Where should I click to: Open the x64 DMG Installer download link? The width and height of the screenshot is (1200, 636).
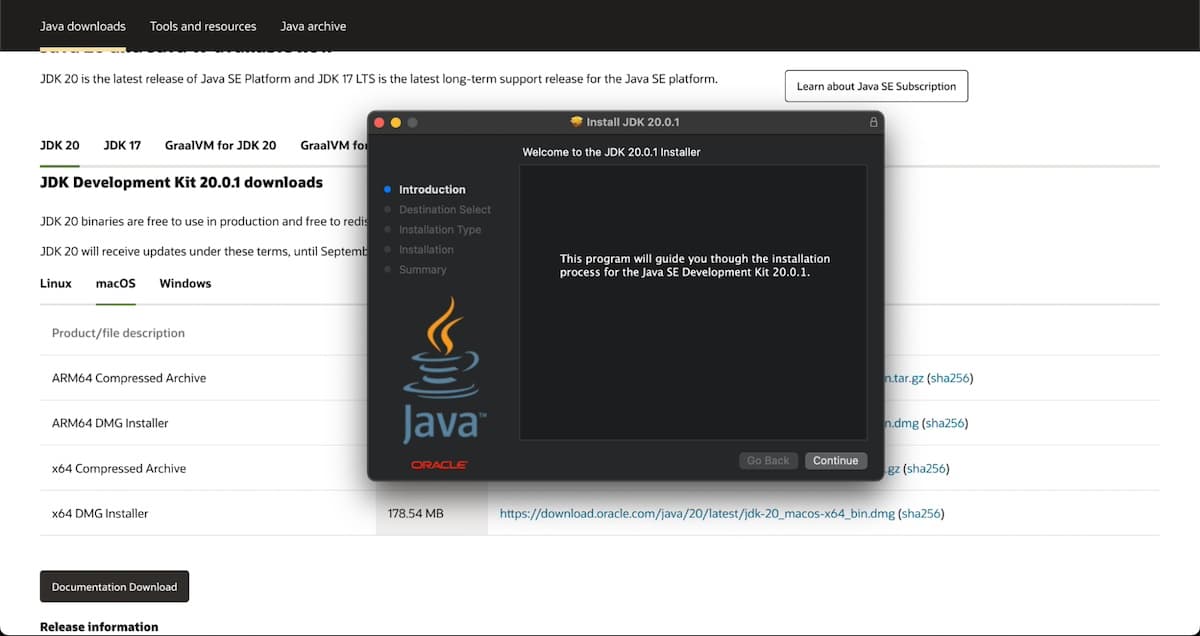click(x=697, y=513)
